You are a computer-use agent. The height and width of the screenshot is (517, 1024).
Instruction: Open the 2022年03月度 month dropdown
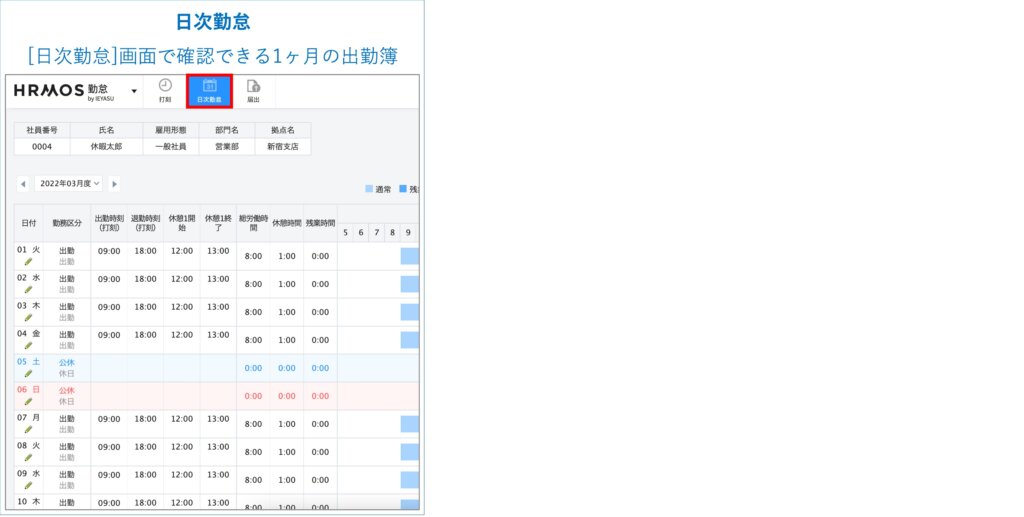point(69,184)
